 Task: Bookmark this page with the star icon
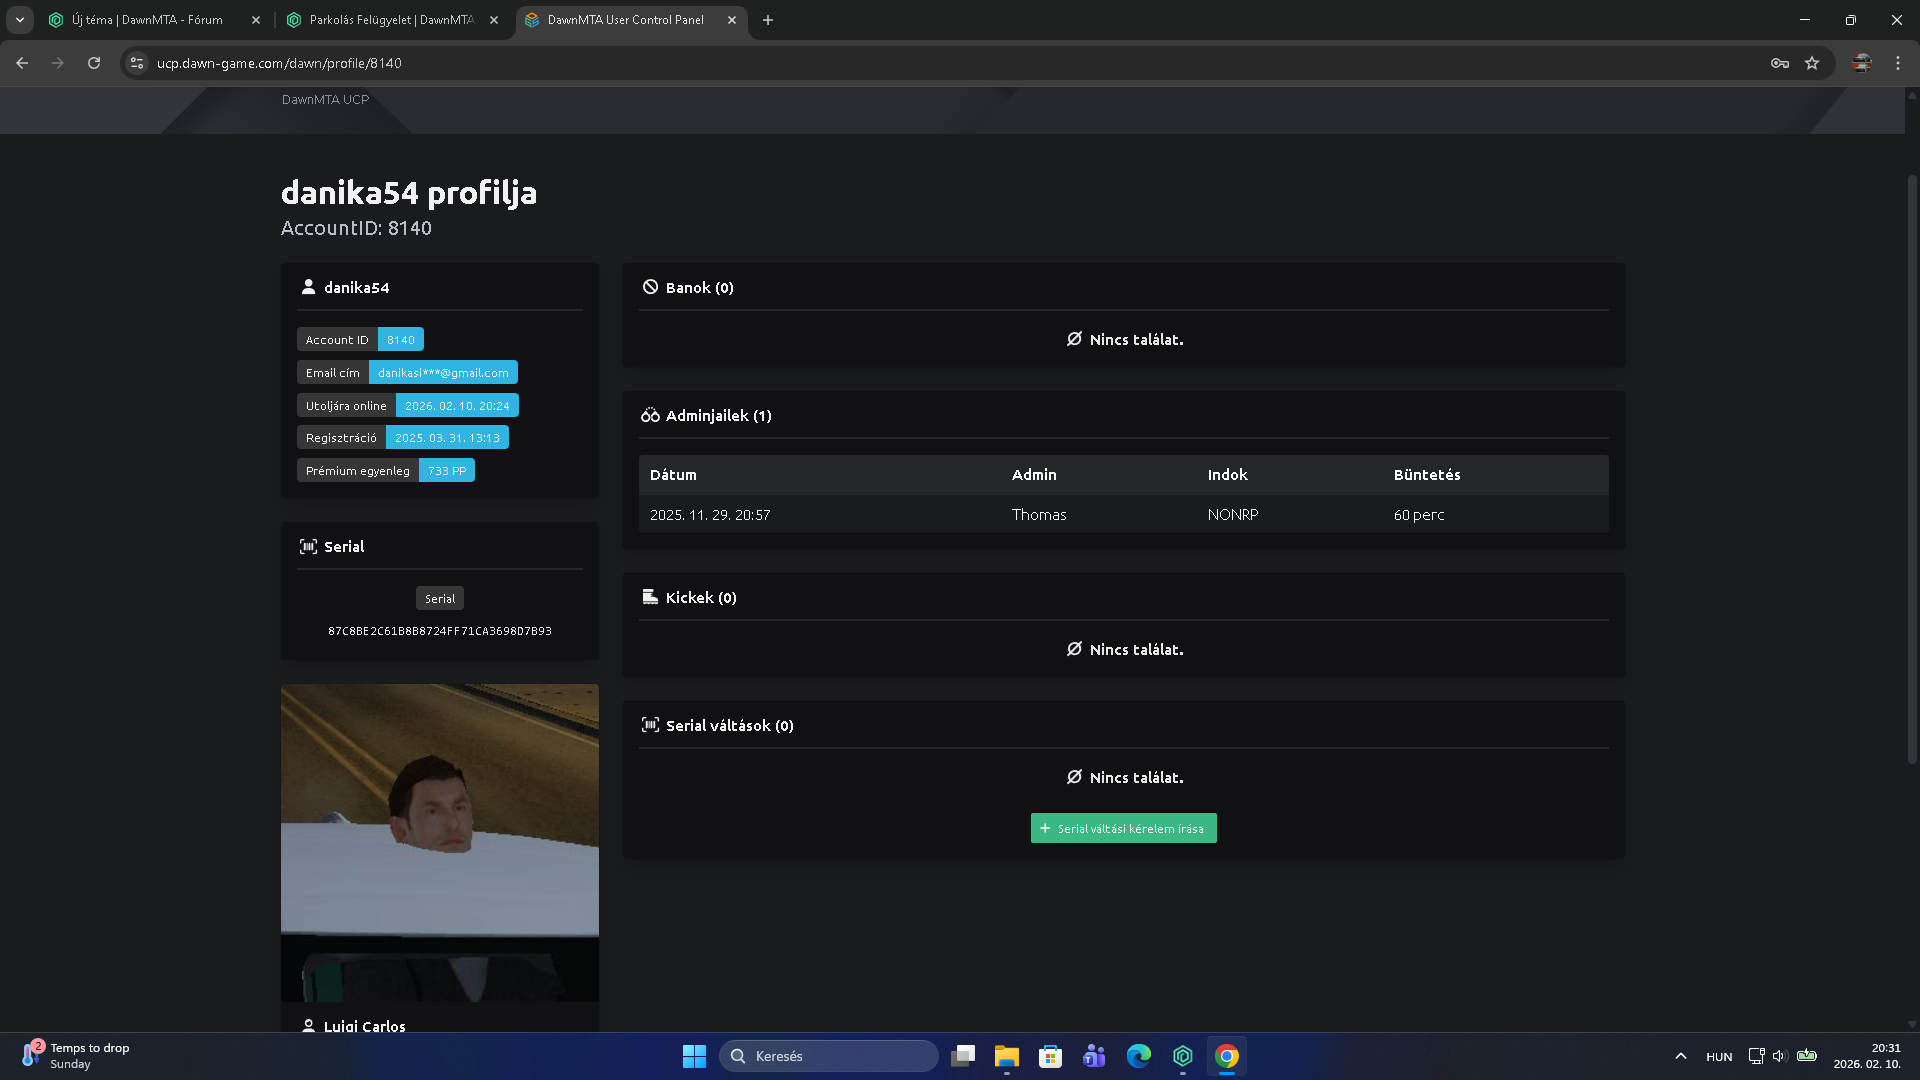(x=1812, y=63)
